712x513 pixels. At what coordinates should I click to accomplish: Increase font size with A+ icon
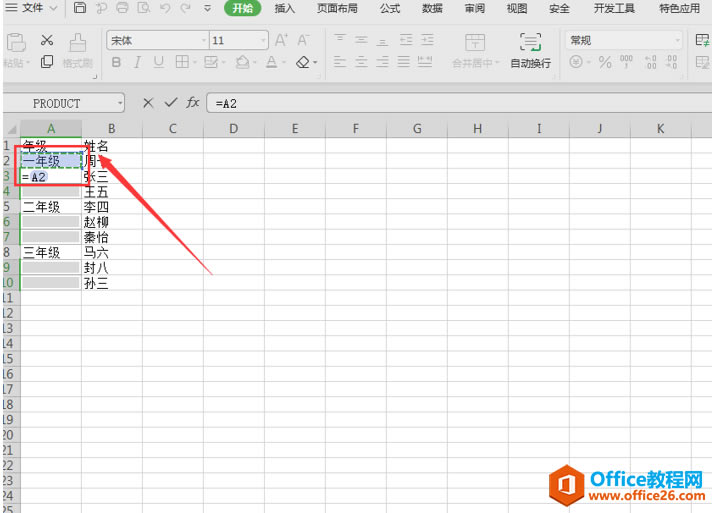pos(282,40)
